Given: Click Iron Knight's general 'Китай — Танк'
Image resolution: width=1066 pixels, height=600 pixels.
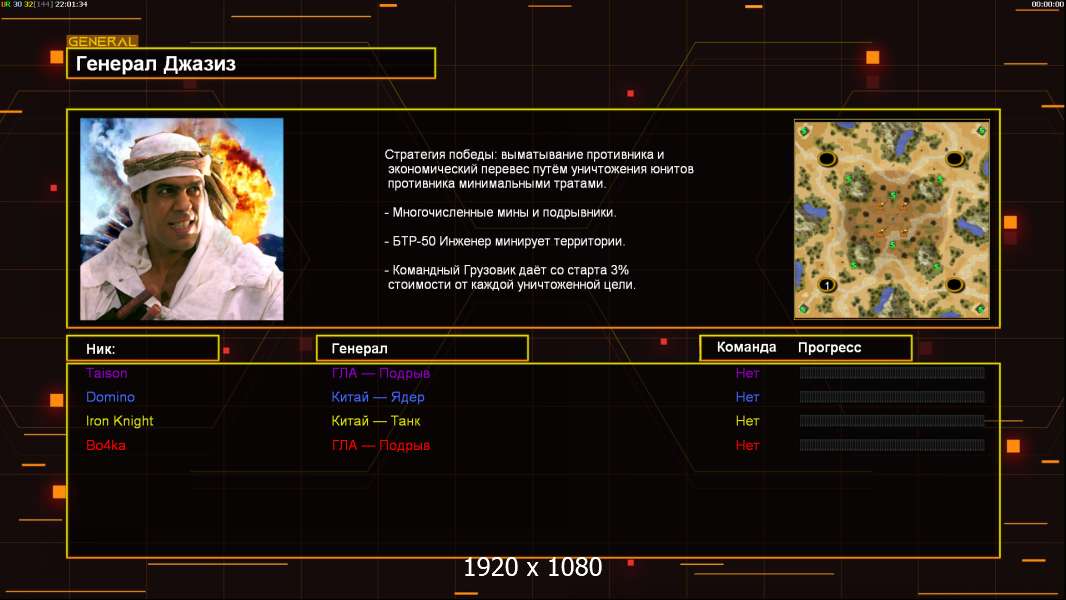Looking at the screenshot, I should [x=376, y=421].
